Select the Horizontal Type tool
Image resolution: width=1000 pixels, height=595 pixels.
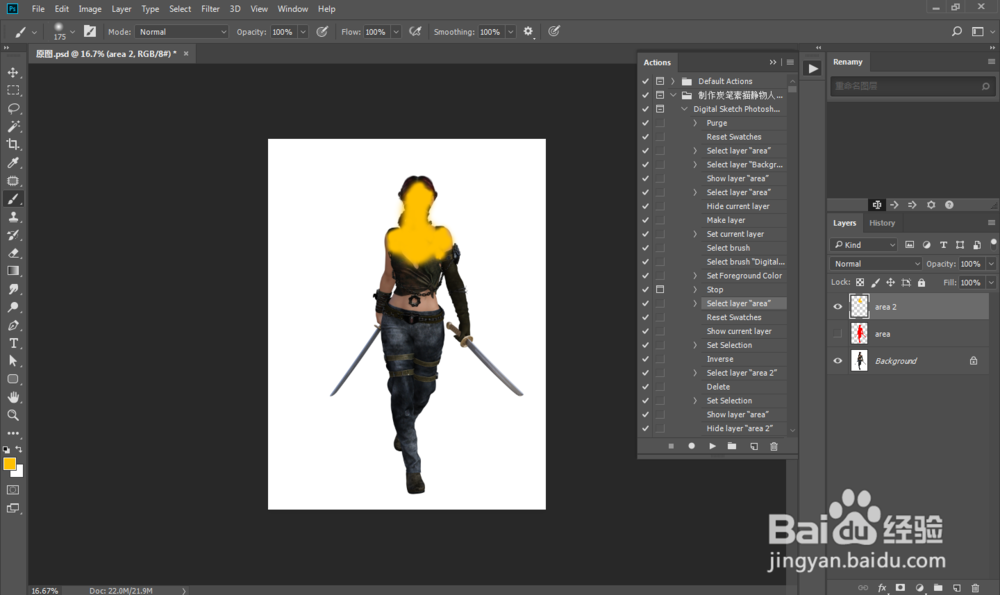(x=13, y=342)
